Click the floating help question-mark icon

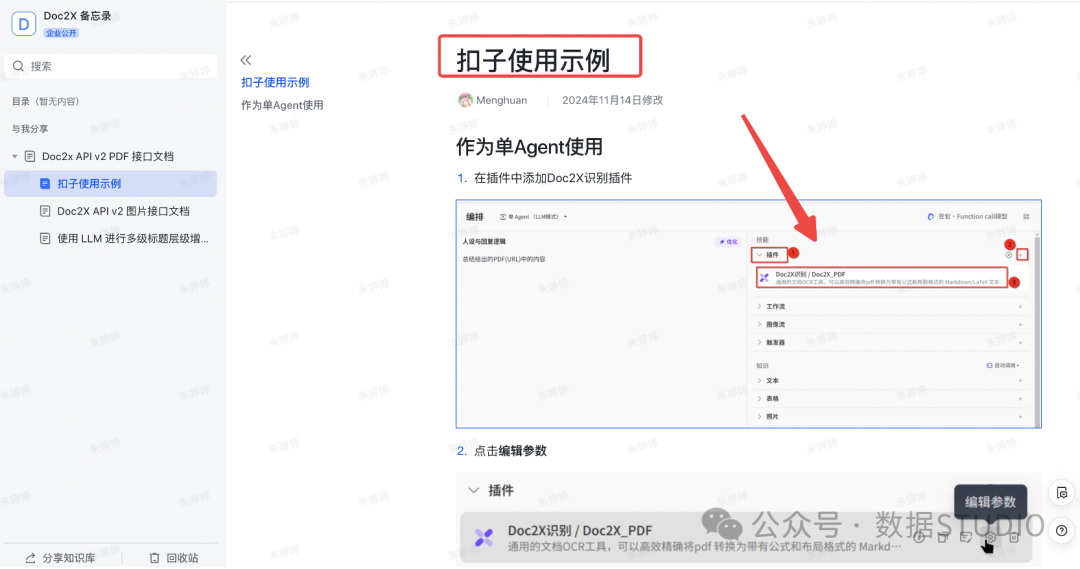[1061, 531]
